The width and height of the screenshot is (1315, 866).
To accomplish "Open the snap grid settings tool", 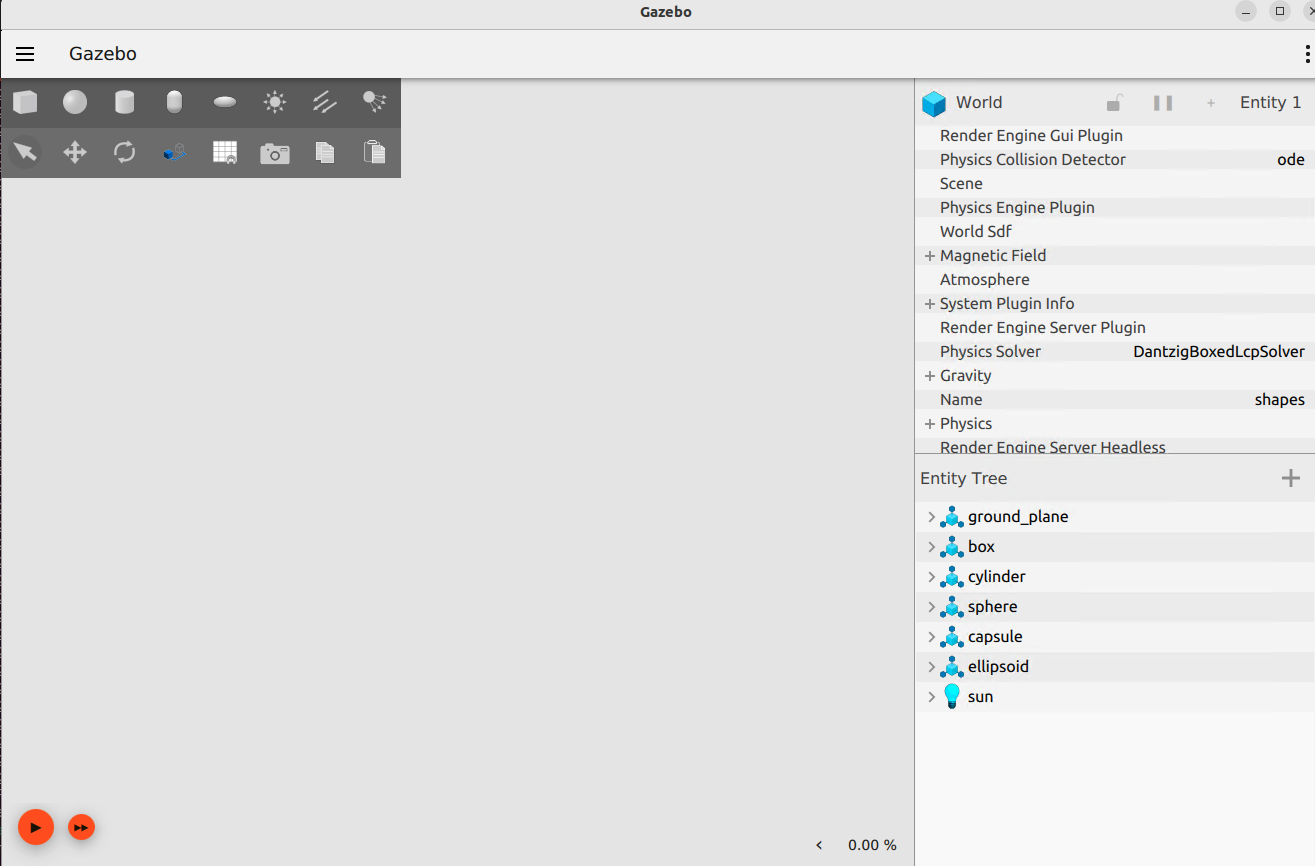I will coord(225,152).
